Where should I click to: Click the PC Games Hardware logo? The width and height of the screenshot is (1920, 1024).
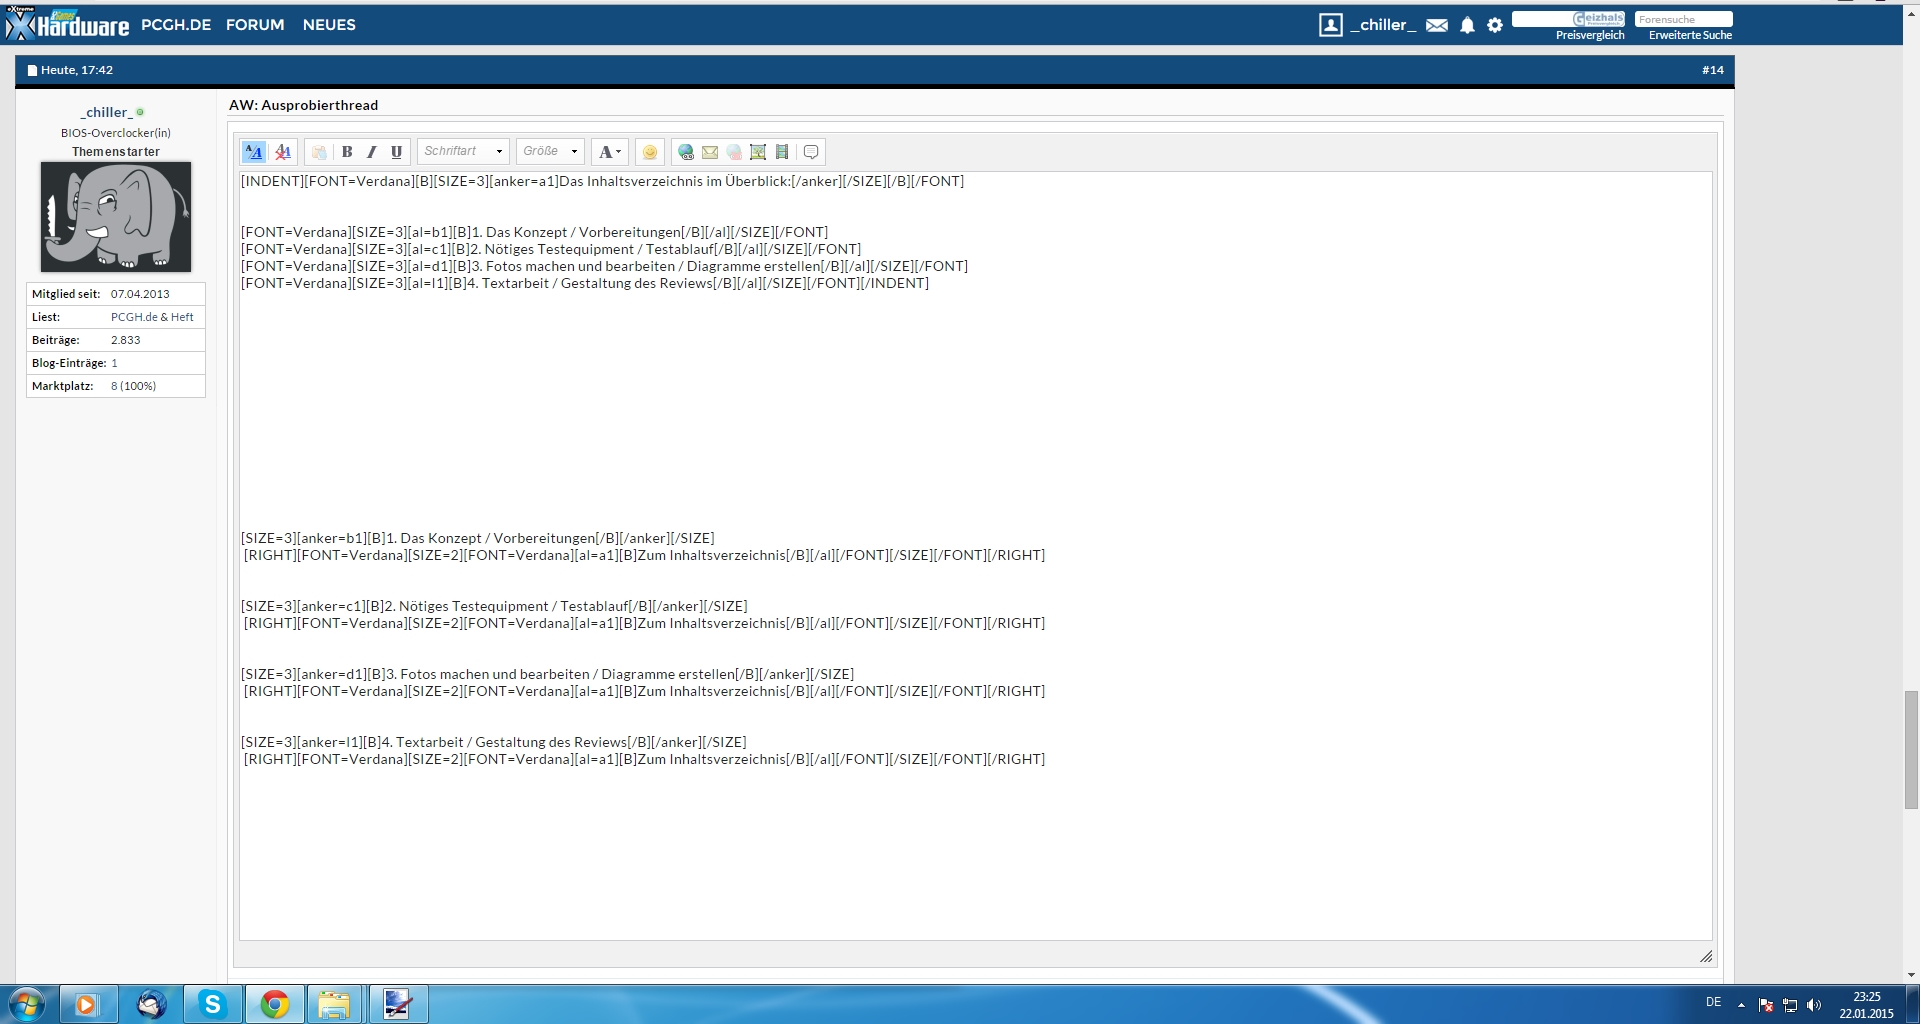click(x=66, y=23)
